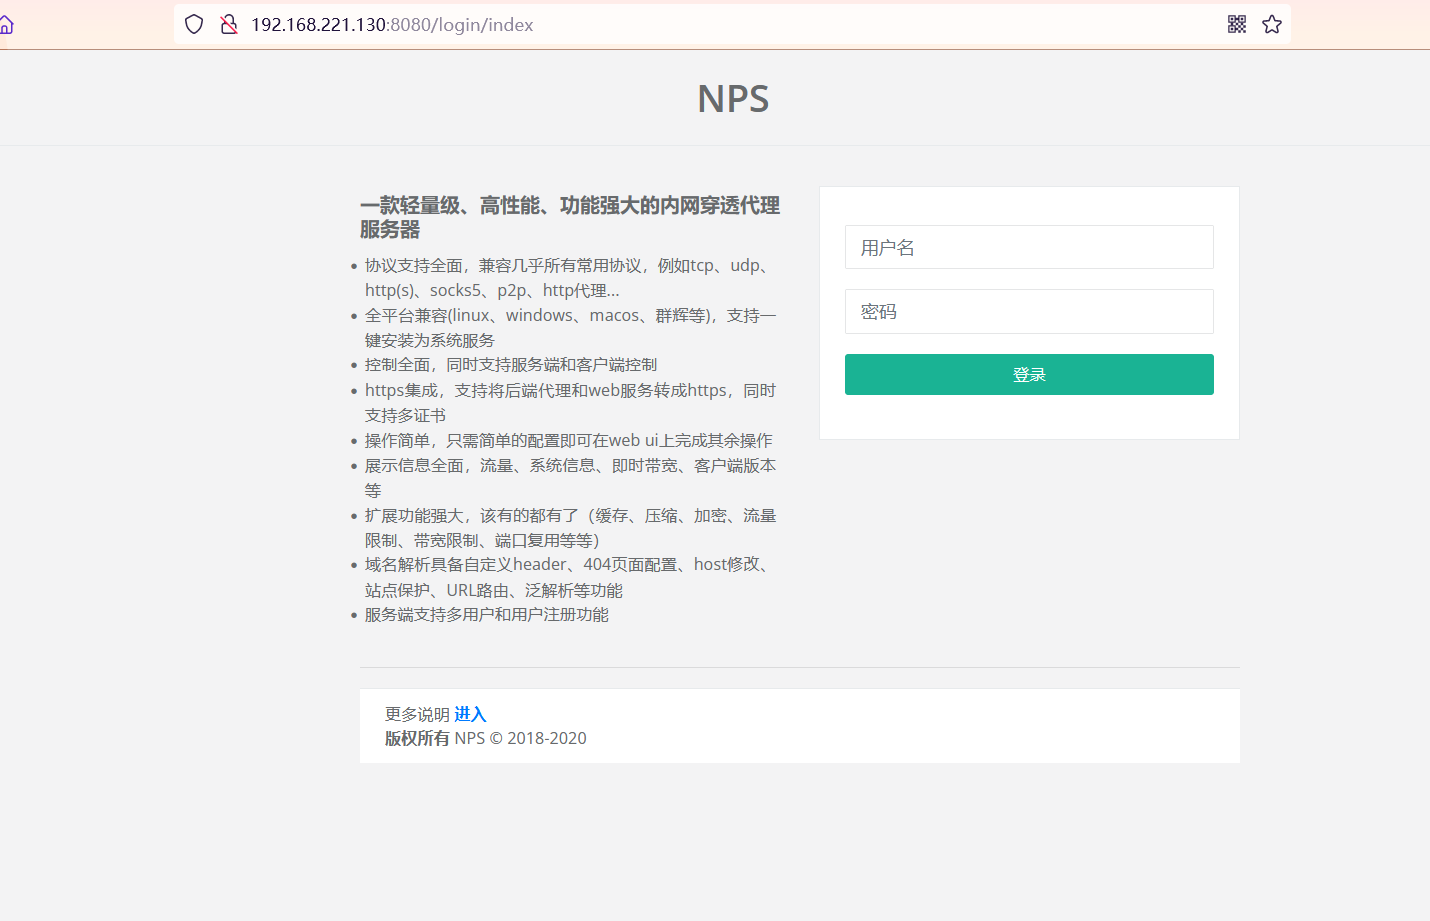1430x921 pixels.
Task: Click the bullet starting 域名解析具备自定义header
Action: pos(570,577)
